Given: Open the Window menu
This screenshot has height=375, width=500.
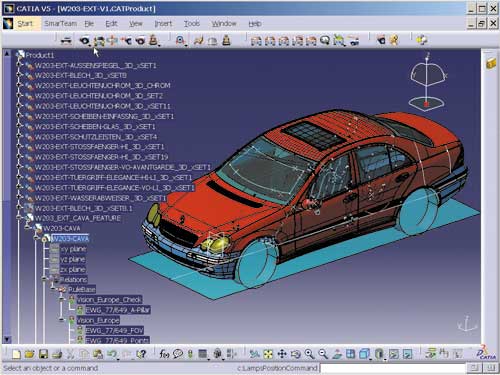Looking at the screenshot, I should point(224,24).
